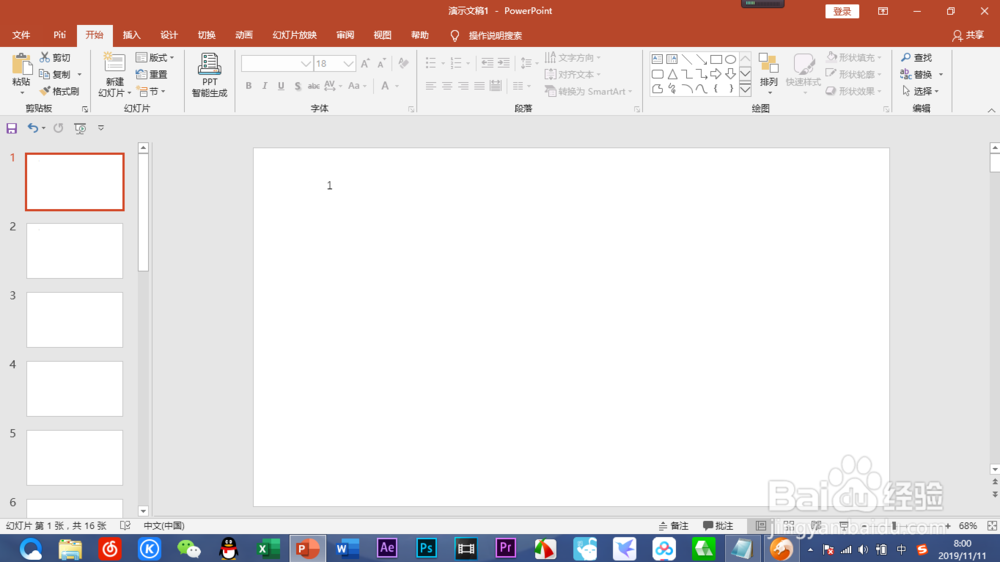This screenshot has width=1000, height=562.
Task: Save the presentation from quick access toolbar
Action: (x=11, y=128)
